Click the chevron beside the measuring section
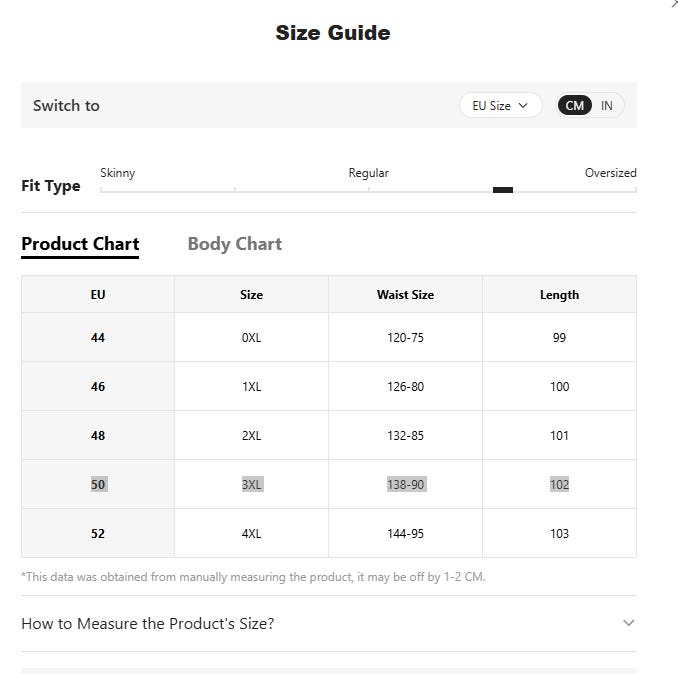The image size is (678, 674). click(x=629, y=623)
